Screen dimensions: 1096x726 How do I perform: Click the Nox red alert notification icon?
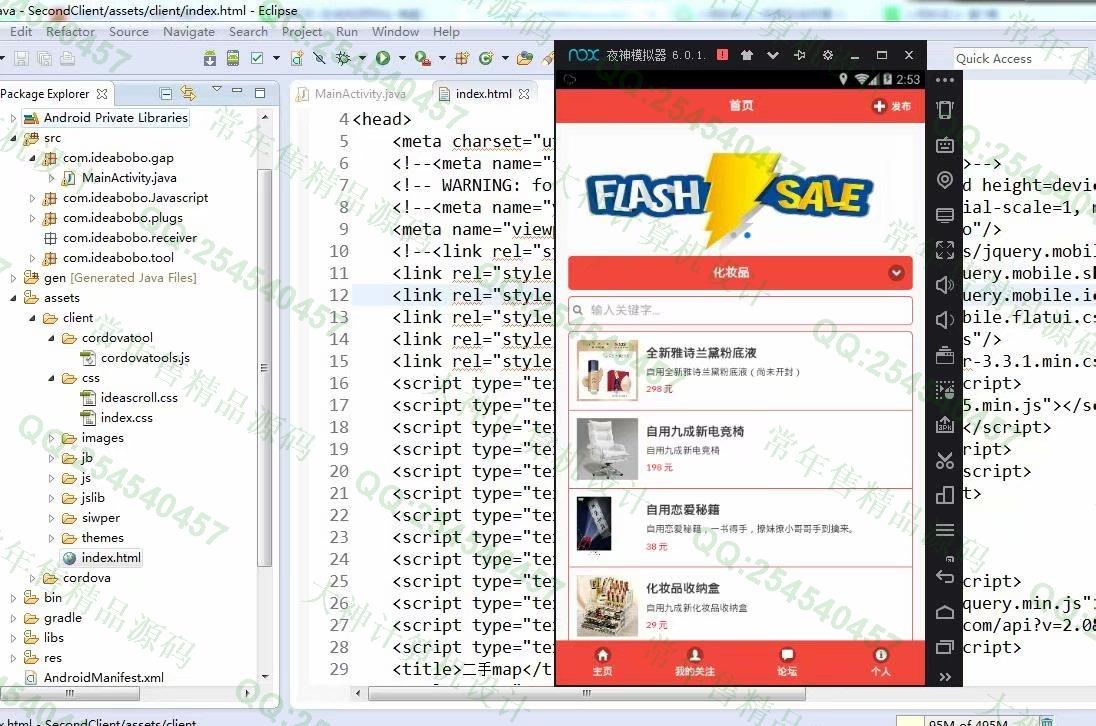[x=722, y=55]
